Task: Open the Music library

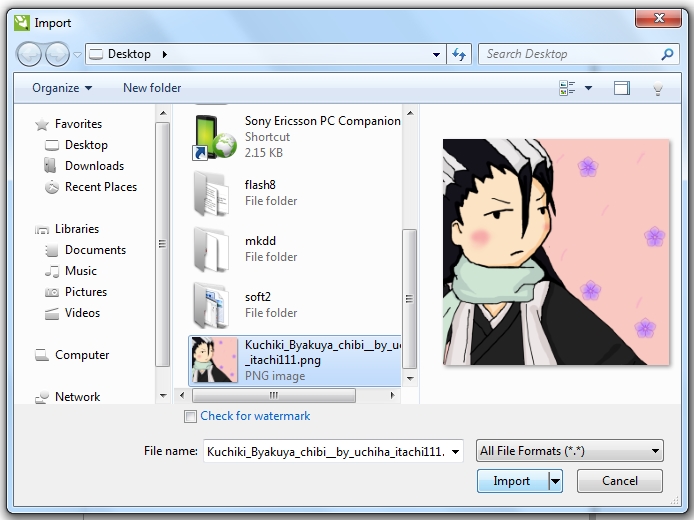Action: 81,271
